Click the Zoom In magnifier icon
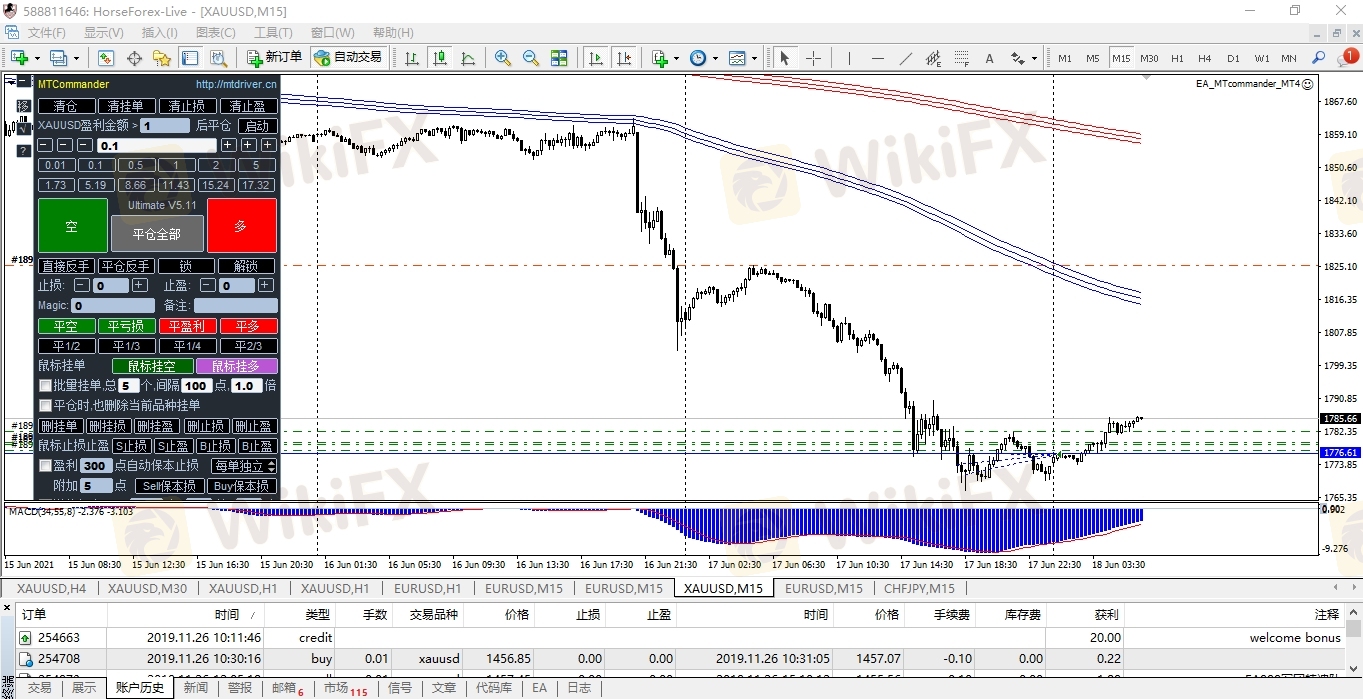The width and height of the screenshot is (1363, 699). (x=502, y=58)
